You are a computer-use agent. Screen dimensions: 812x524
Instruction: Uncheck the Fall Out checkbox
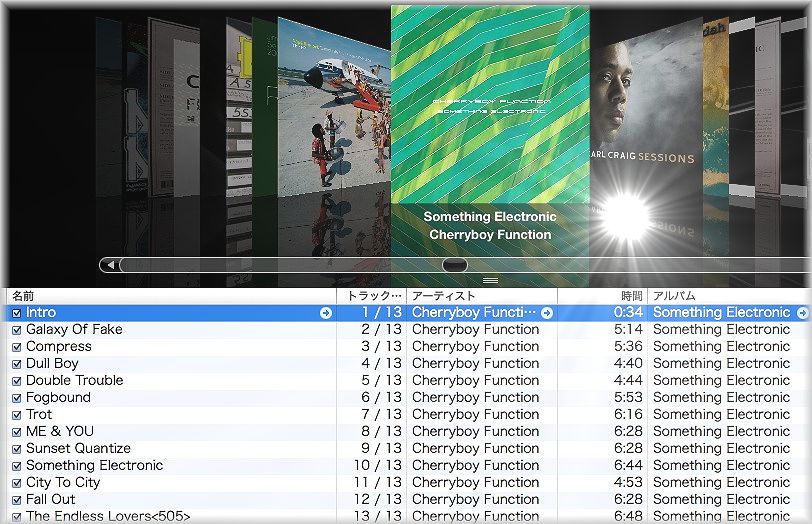tap(17, 501)
